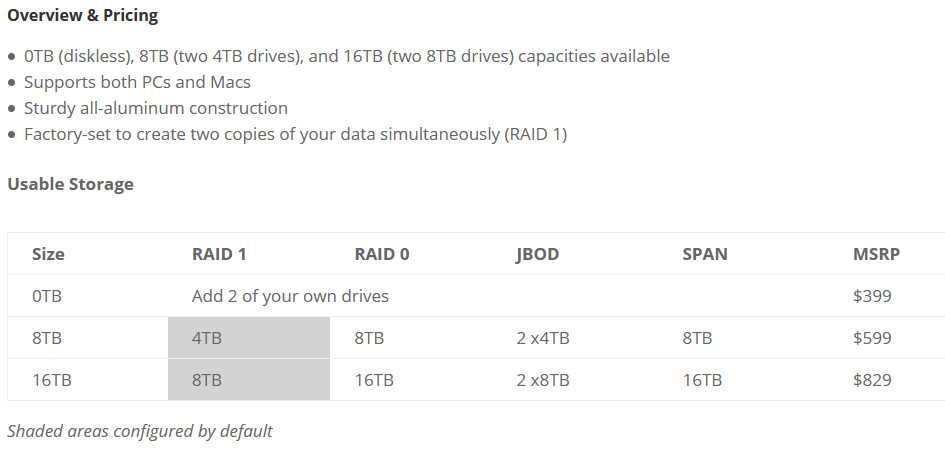Image resolution: width=945 pixels, height=453 pixels.
Task: Click the 16TB size row label
Action: (x=52, y=380)
